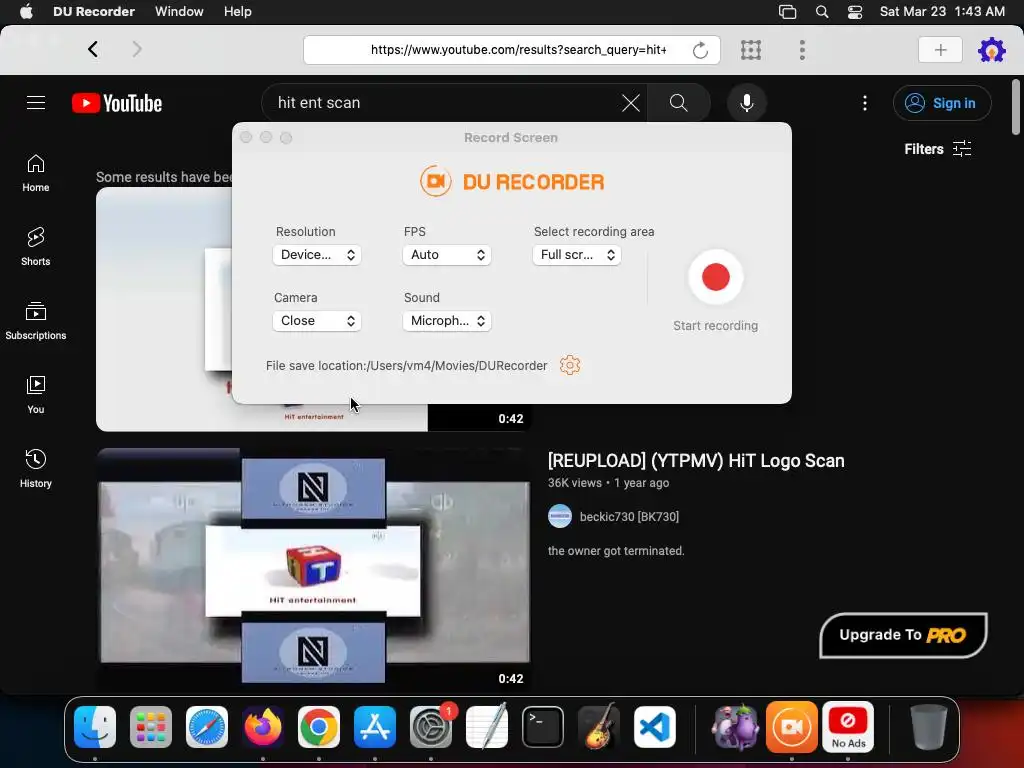Open Finder from the Dock

(95, 727)
